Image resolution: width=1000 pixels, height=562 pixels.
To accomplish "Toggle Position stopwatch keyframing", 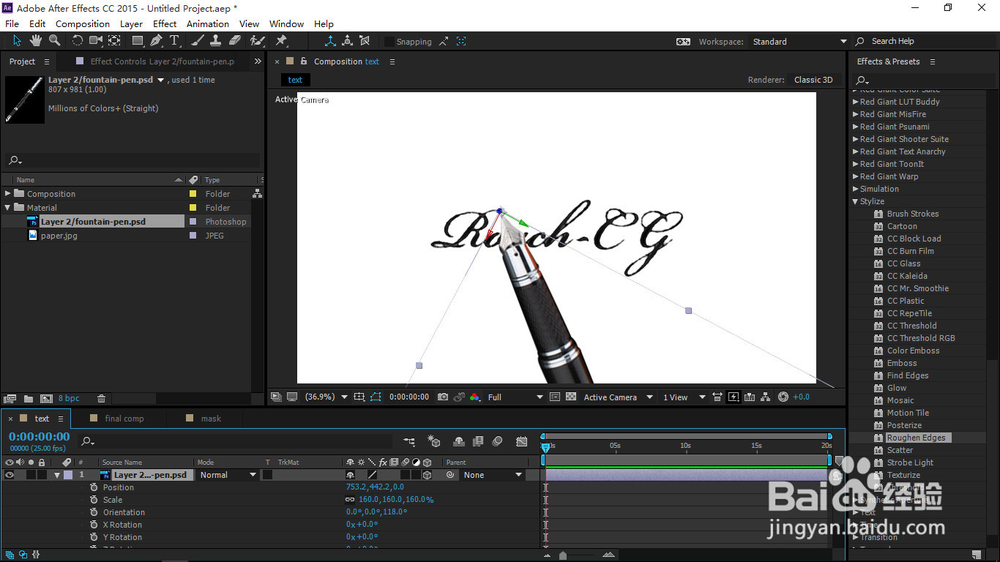I will coord(94,487).
